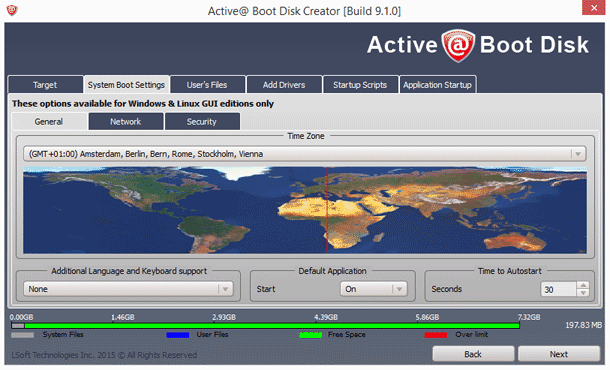Open the Security sub-tab

tap(202, 121)
